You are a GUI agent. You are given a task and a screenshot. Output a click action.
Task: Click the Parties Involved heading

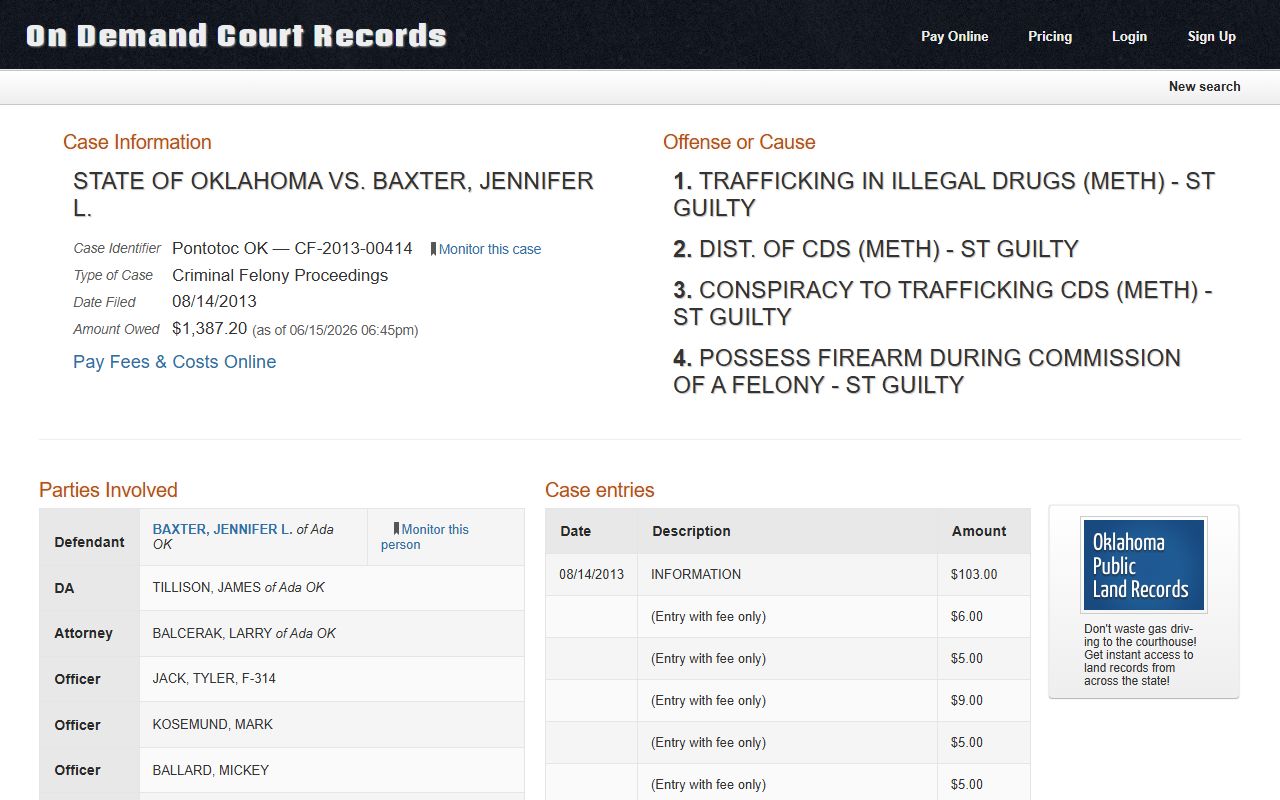coord(108,490)
